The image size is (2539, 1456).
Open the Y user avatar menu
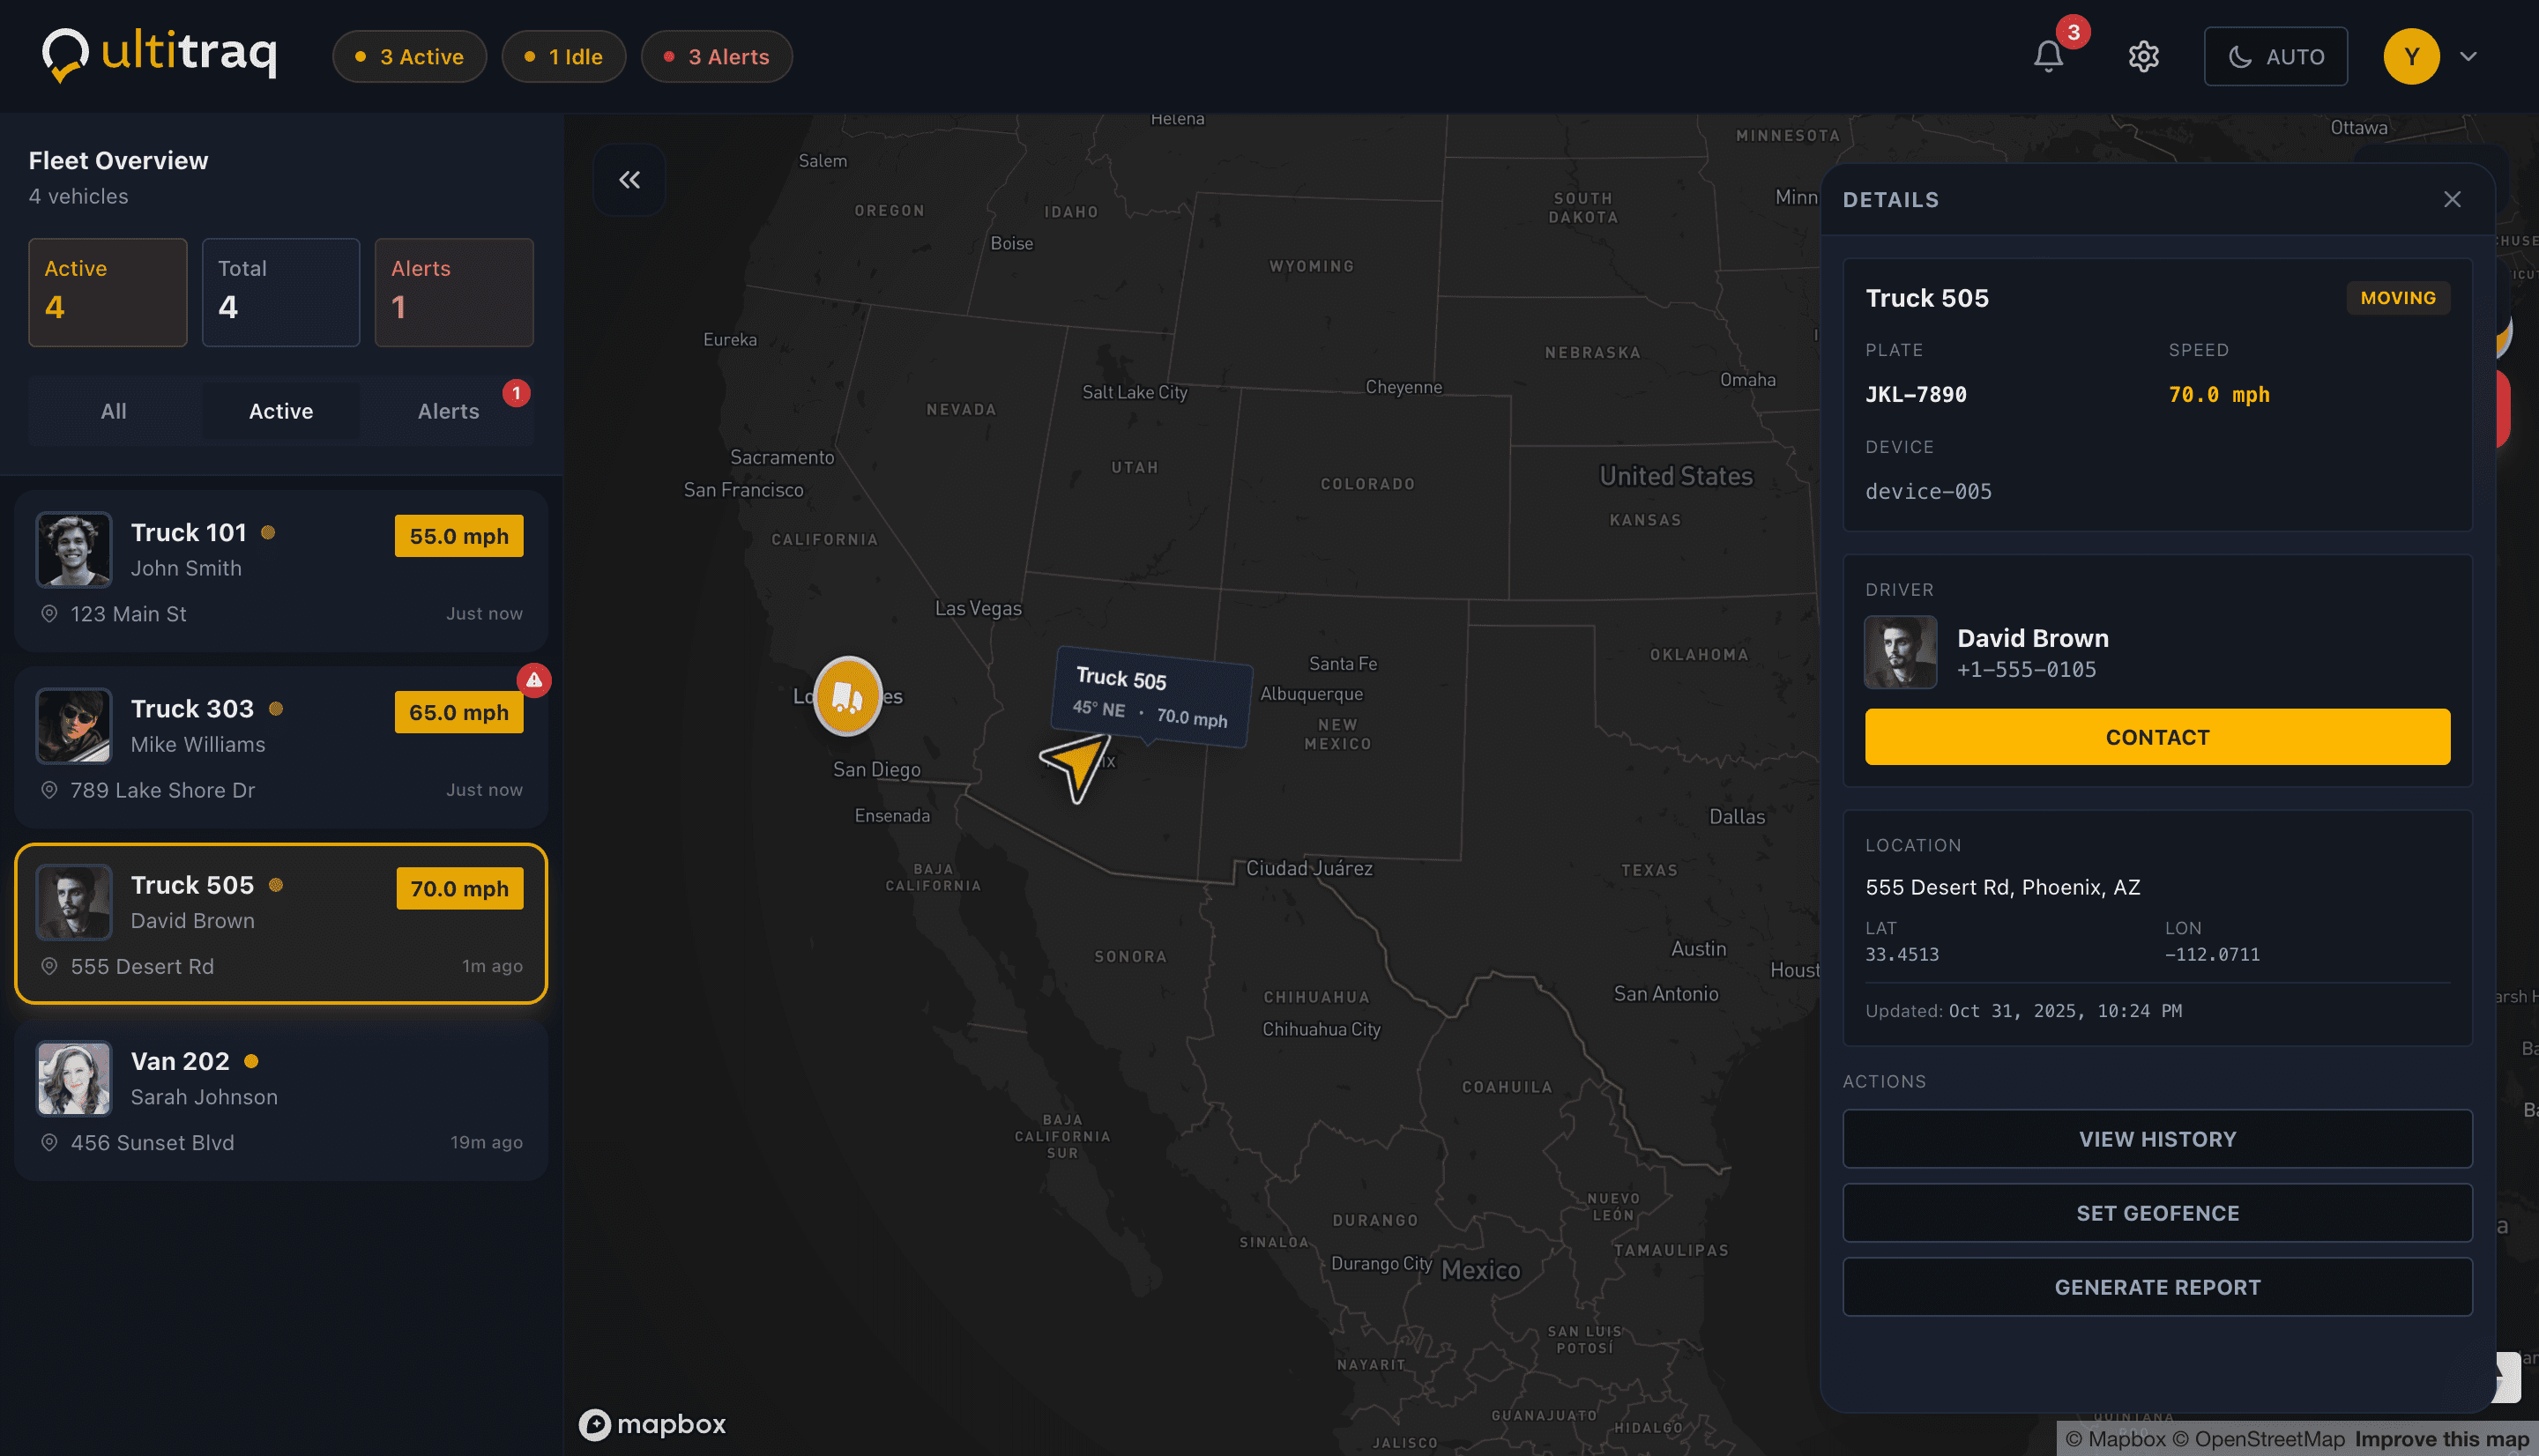pos(2411,56)
